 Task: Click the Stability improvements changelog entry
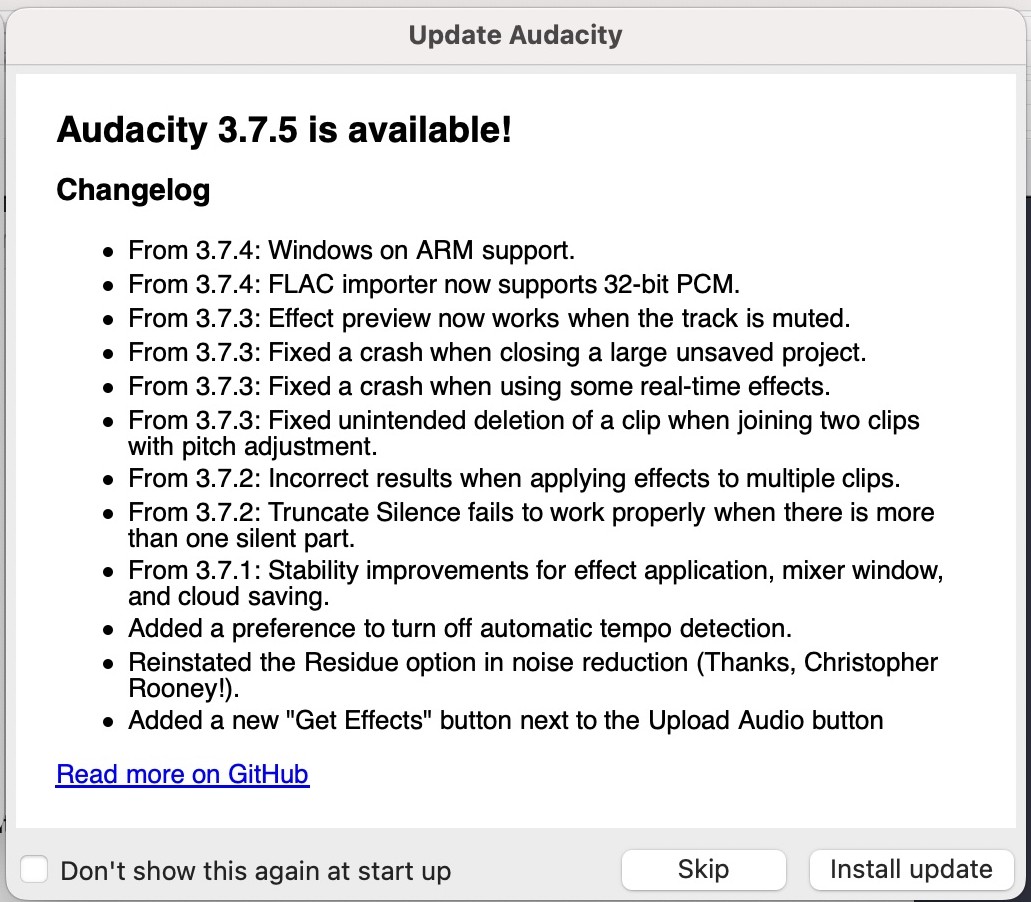point(535,584)
